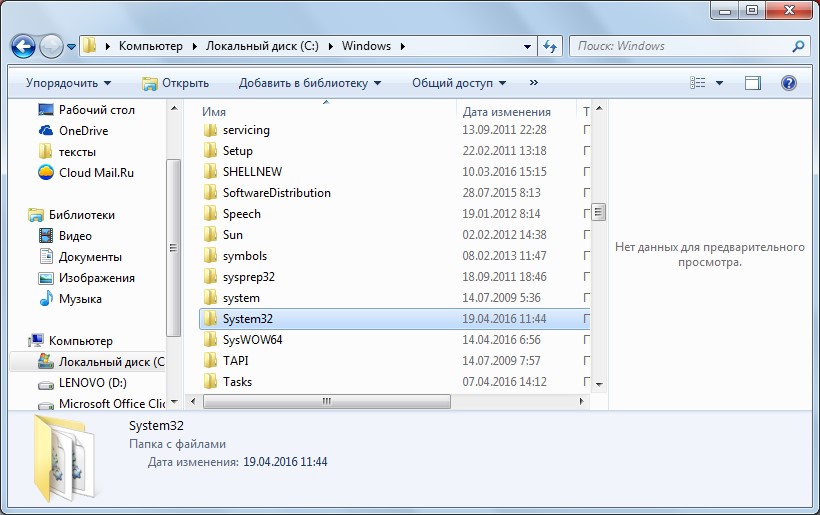820x515 pixels.
Task: Click the System32 folder icon
Action: click(x=210, y=318)
